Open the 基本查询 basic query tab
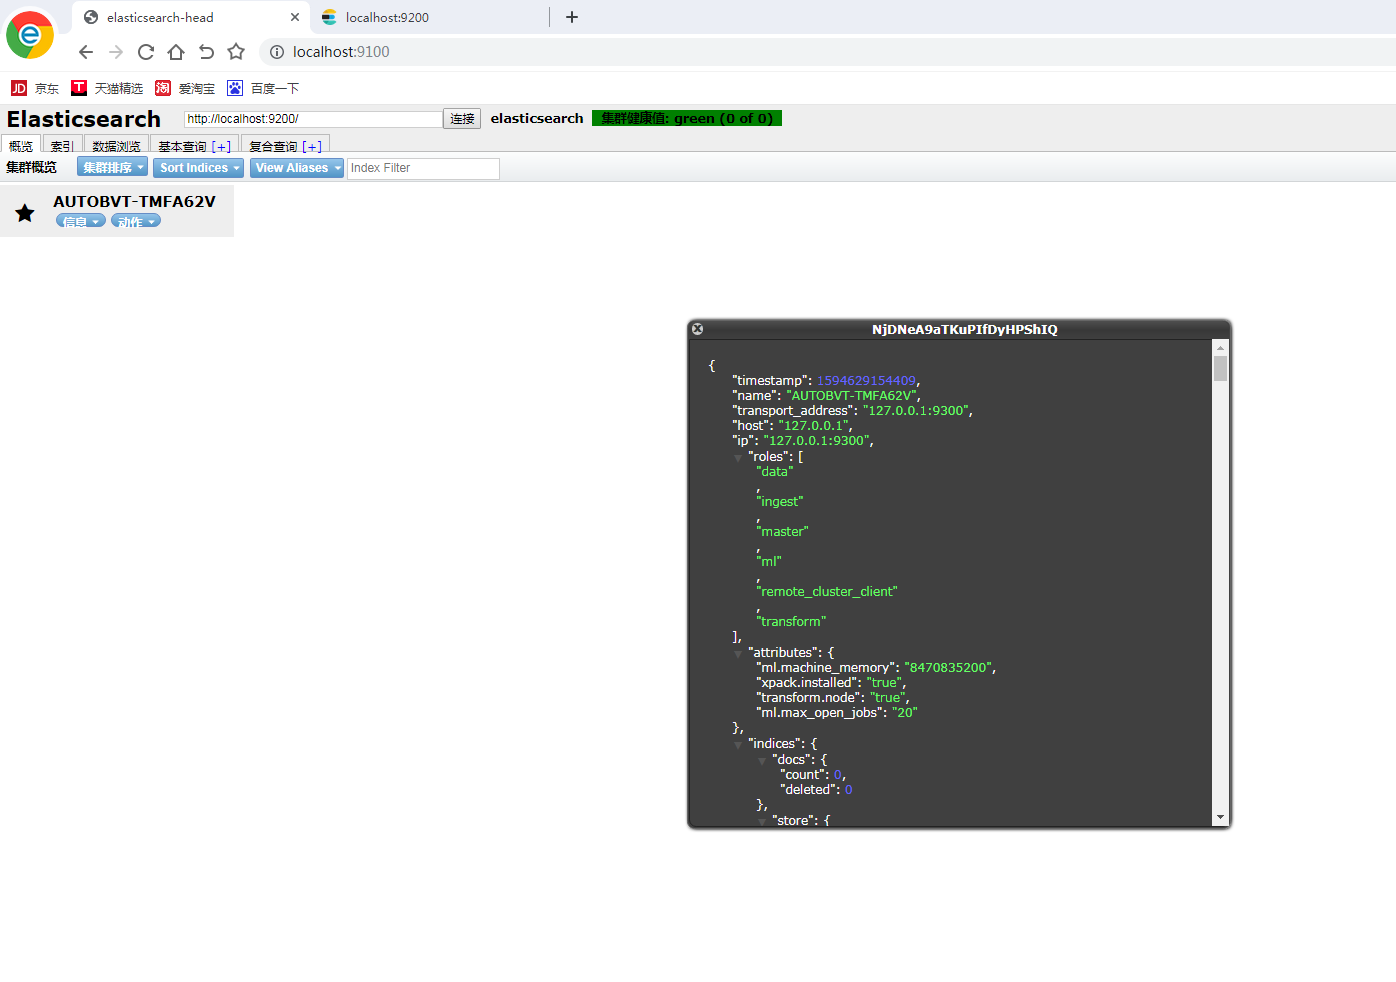 (194, 146)
